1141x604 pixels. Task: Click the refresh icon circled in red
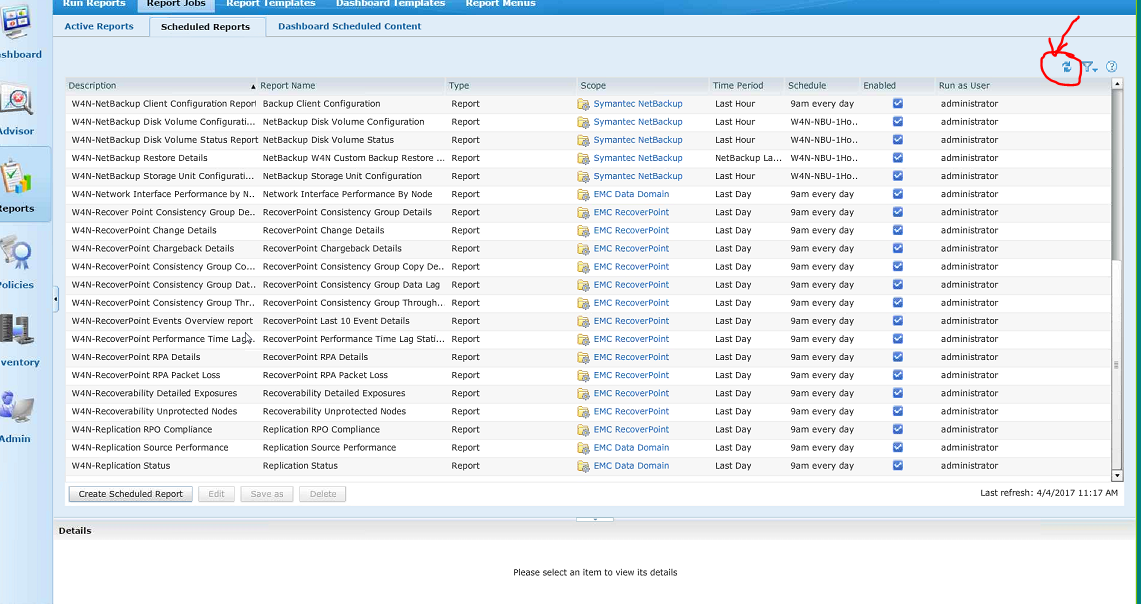[1066, 67]
